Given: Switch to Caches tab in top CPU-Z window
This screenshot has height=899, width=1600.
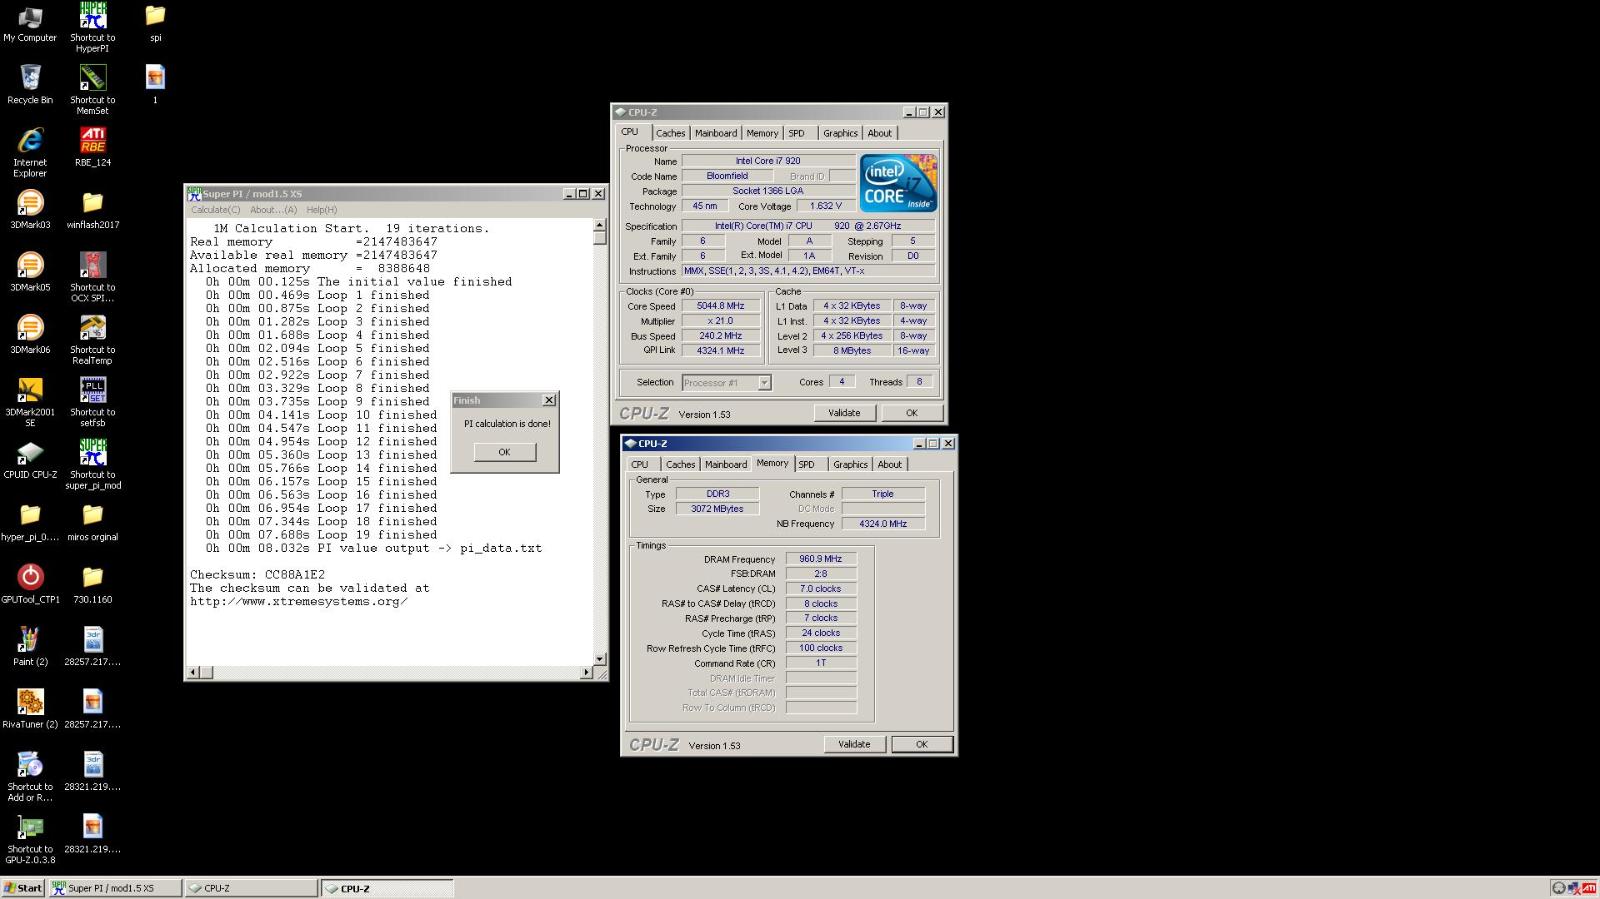Looking at the screenshot, I should pyautogui.click(x=670, y=133).
